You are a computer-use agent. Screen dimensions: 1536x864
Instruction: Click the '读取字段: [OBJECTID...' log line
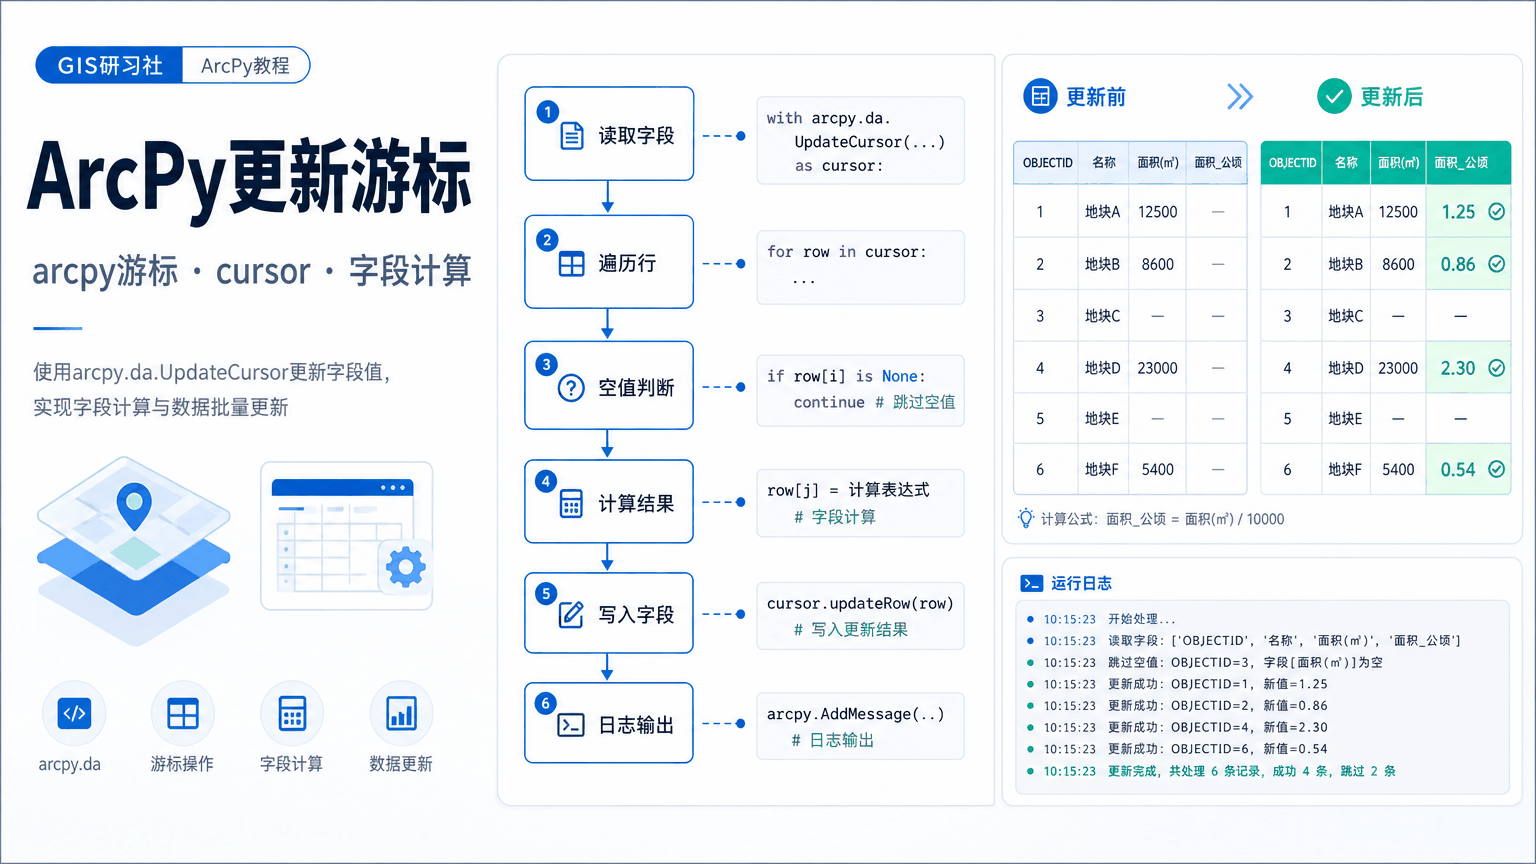tap(1284, 641)
